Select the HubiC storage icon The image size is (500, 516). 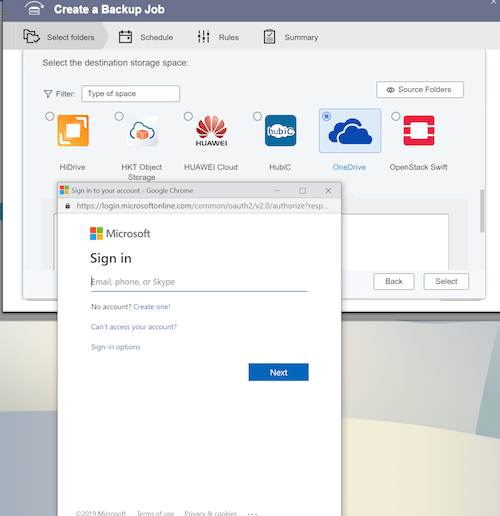(280, 130)
